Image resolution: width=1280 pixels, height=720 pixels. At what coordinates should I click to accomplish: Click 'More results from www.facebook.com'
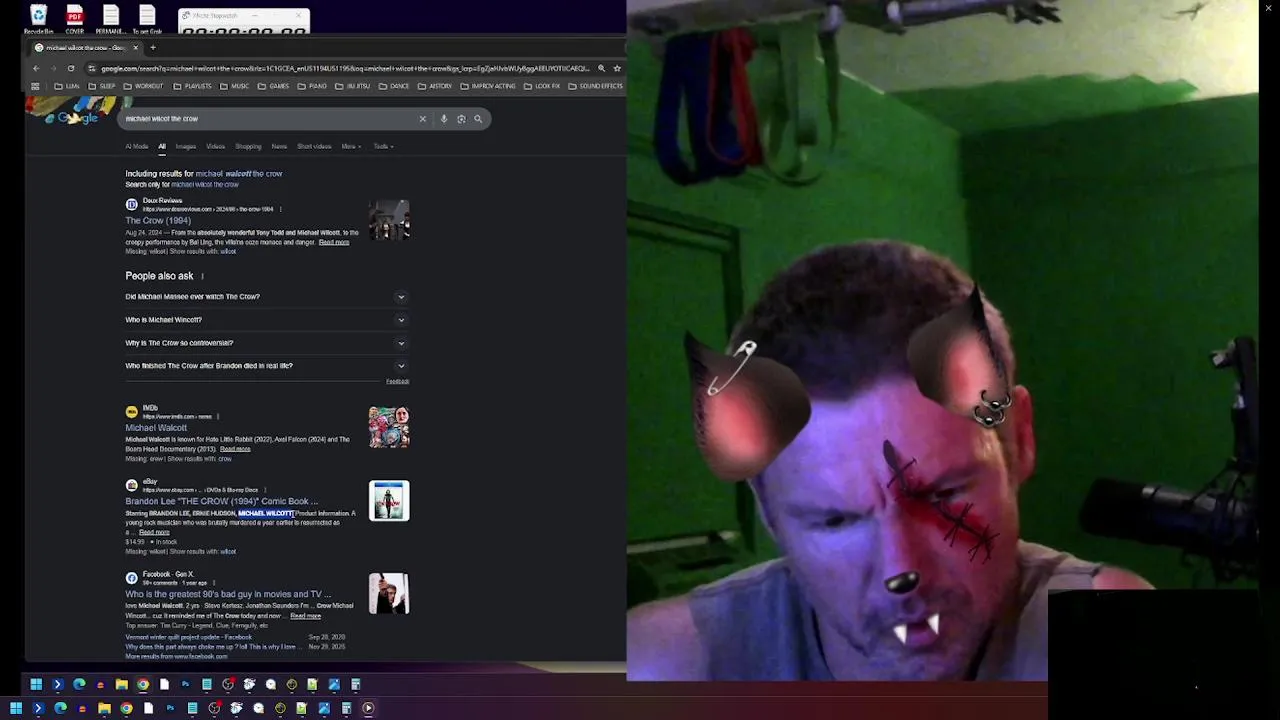point(176,657)
